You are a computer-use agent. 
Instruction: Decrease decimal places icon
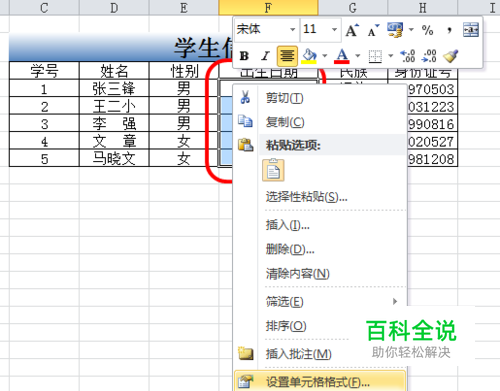click(x=429, y=56)
